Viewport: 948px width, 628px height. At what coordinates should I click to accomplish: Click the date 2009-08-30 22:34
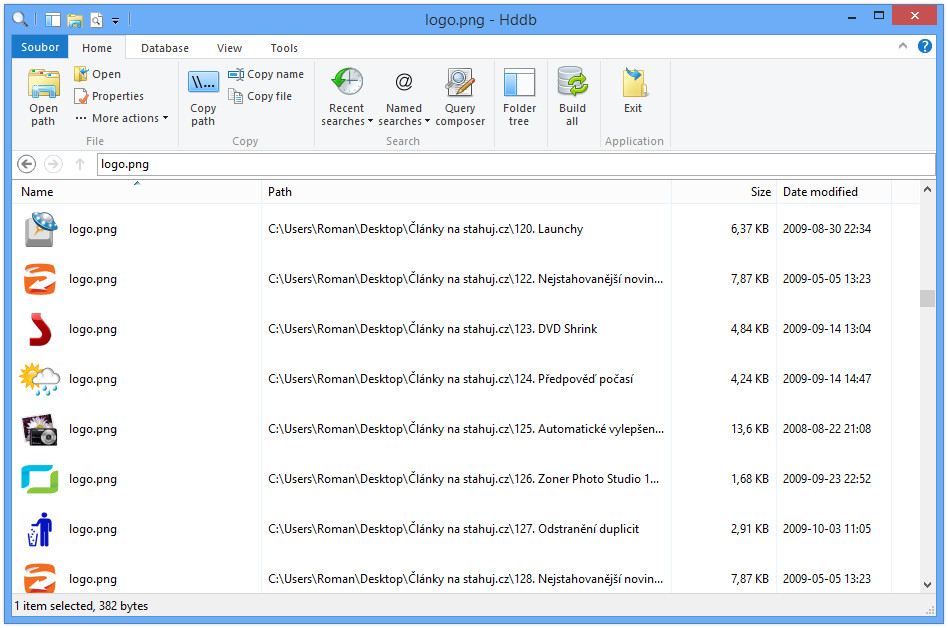point(827,229)
